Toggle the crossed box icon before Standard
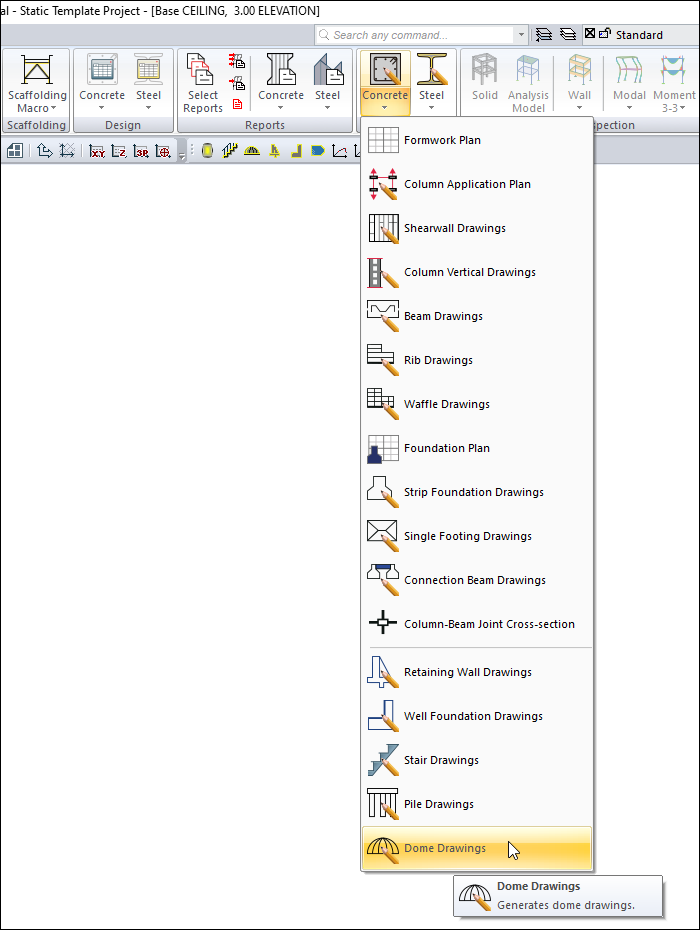The image size is (700, 930). pos(590,34)
